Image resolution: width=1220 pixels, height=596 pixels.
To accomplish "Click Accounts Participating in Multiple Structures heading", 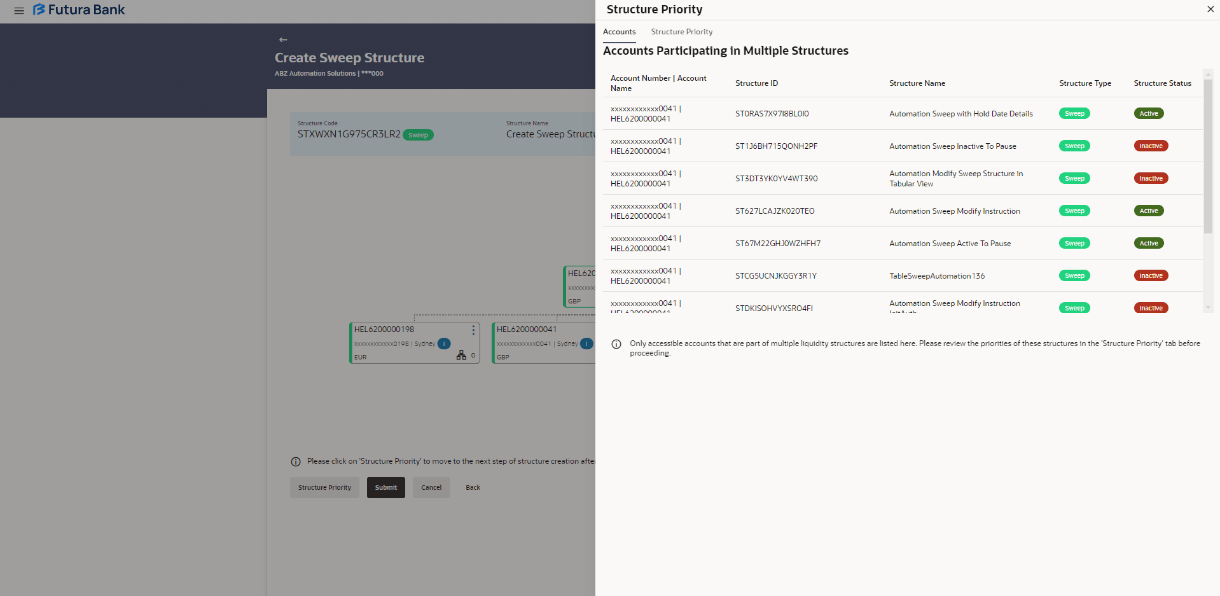I will pos(726,50).
